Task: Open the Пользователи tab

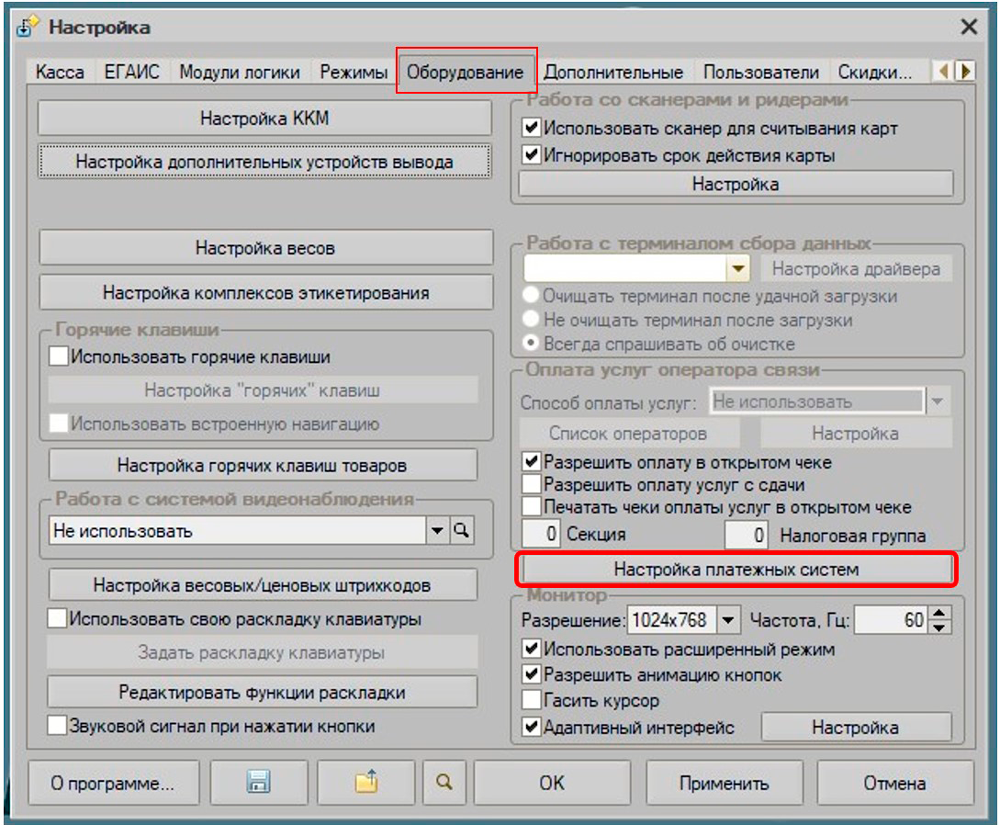Action: click(x=761, y=72)
